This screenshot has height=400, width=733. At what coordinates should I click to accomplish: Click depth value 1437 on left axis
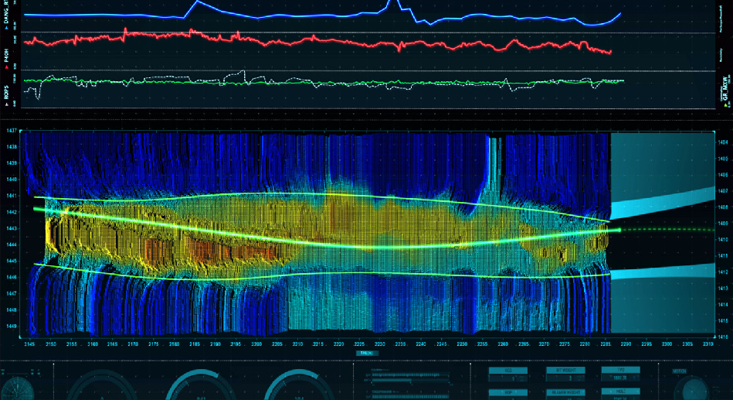(x=12, y=130)
